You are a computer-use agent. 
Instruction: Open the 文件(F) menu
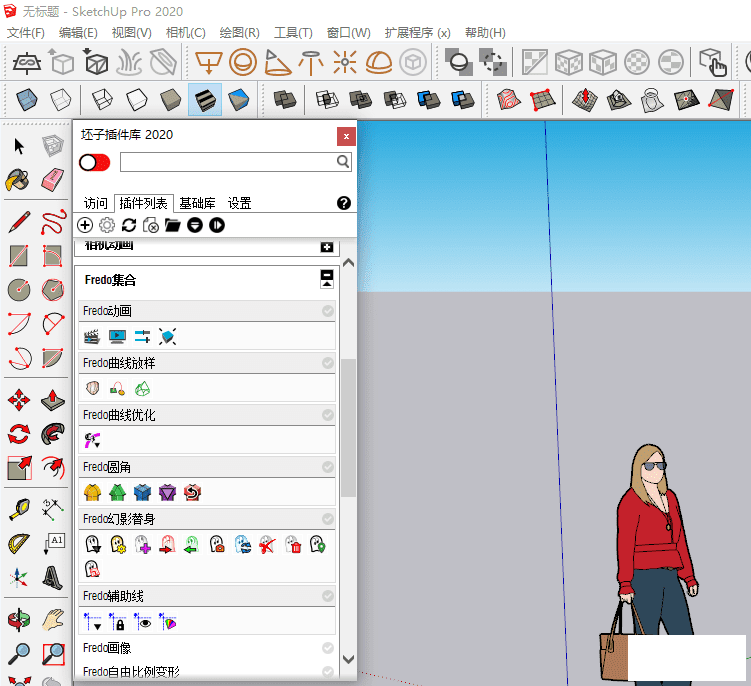point(26,33)
